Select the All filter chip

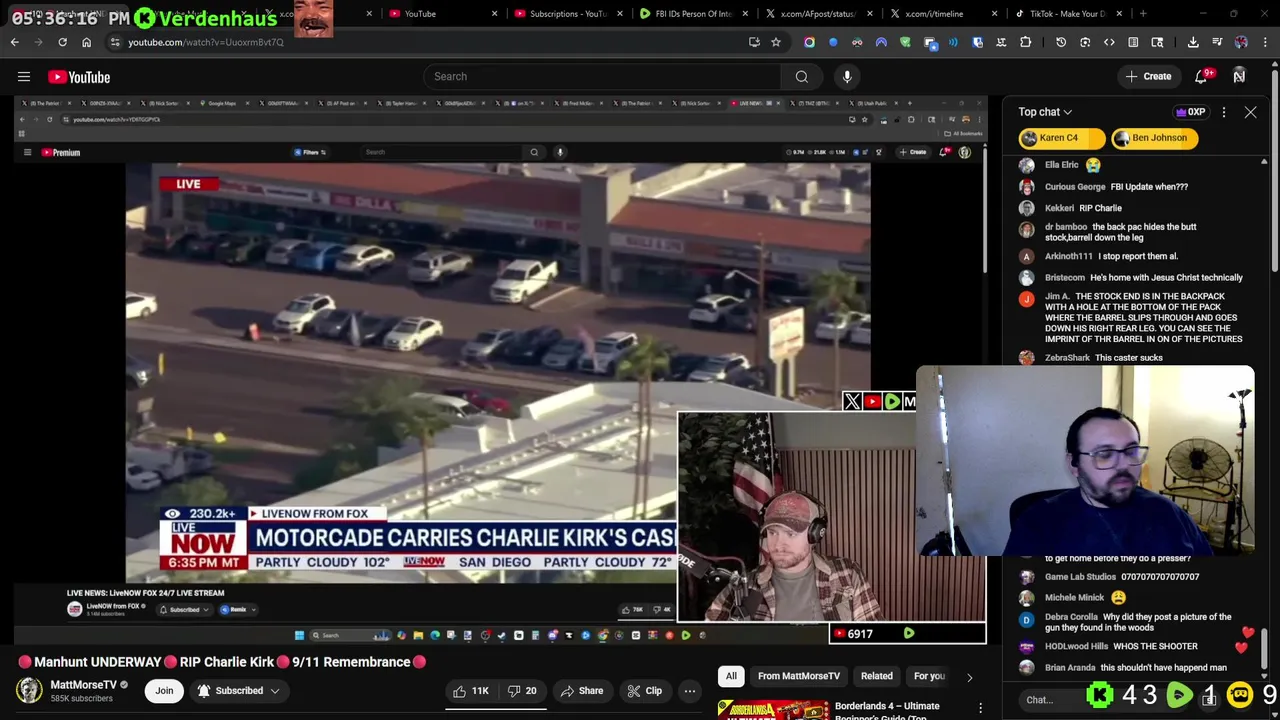tap(731, 677)
